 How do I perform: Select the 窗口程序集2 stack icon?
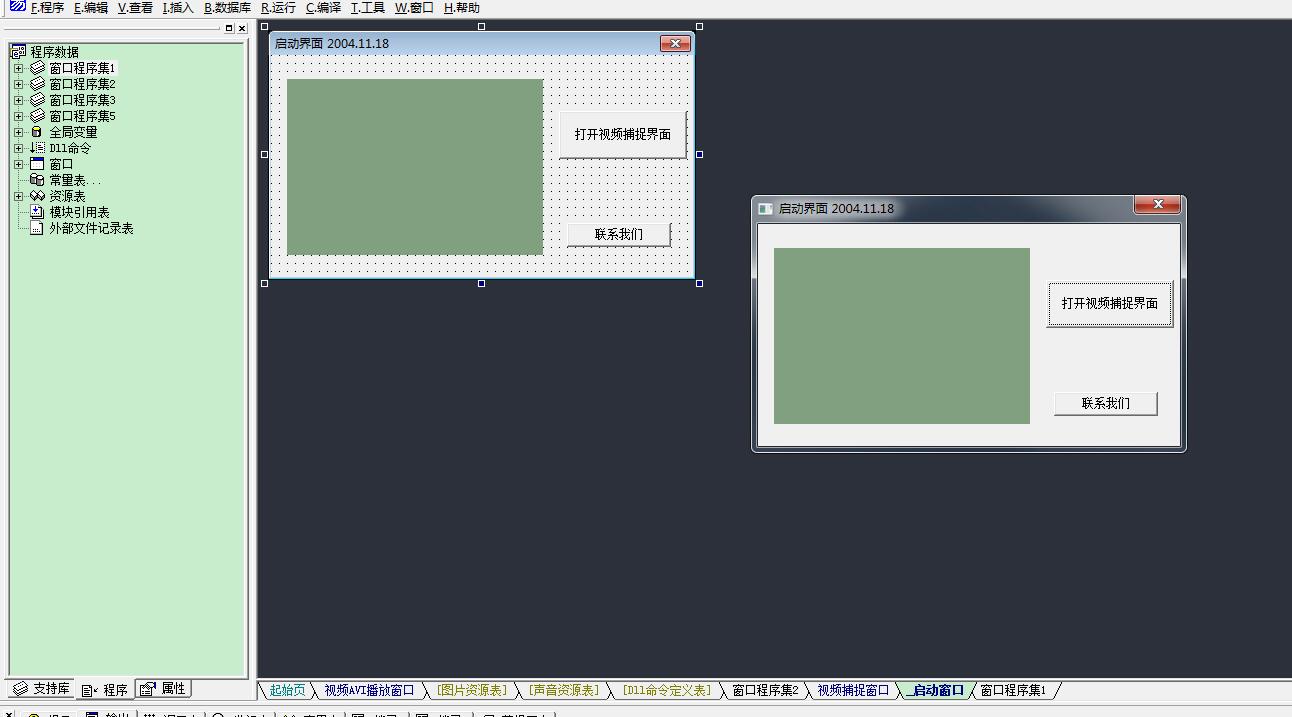tap(38, 84)
